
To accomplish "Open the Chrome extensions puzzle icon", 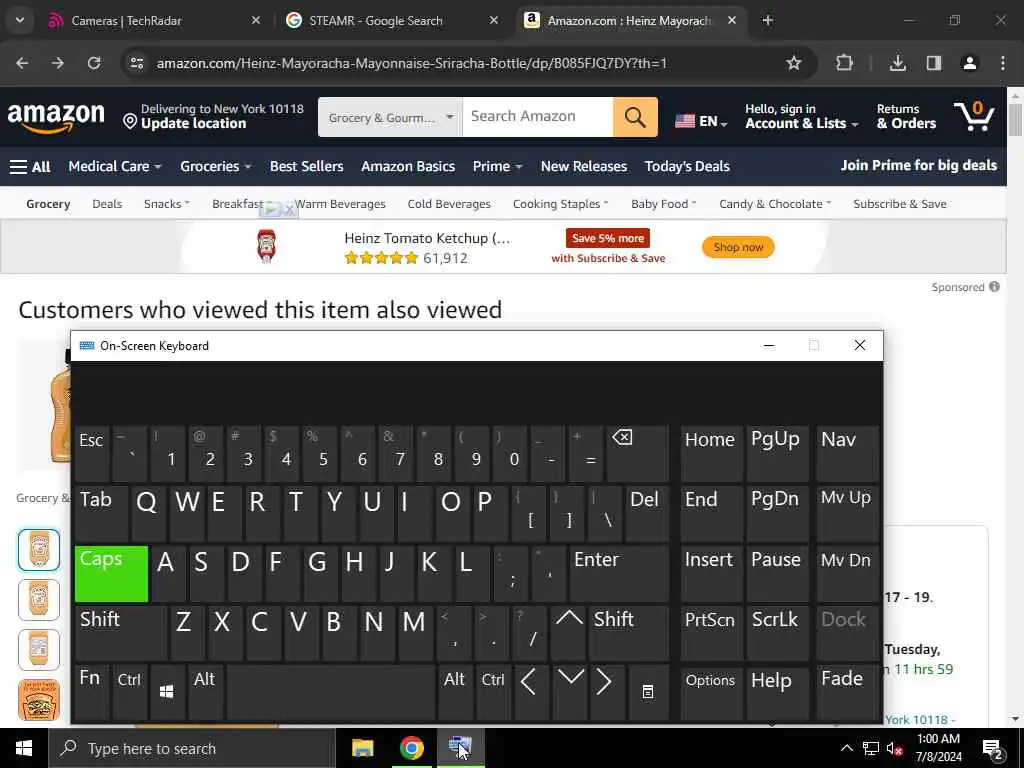I will tap(844, 63).
